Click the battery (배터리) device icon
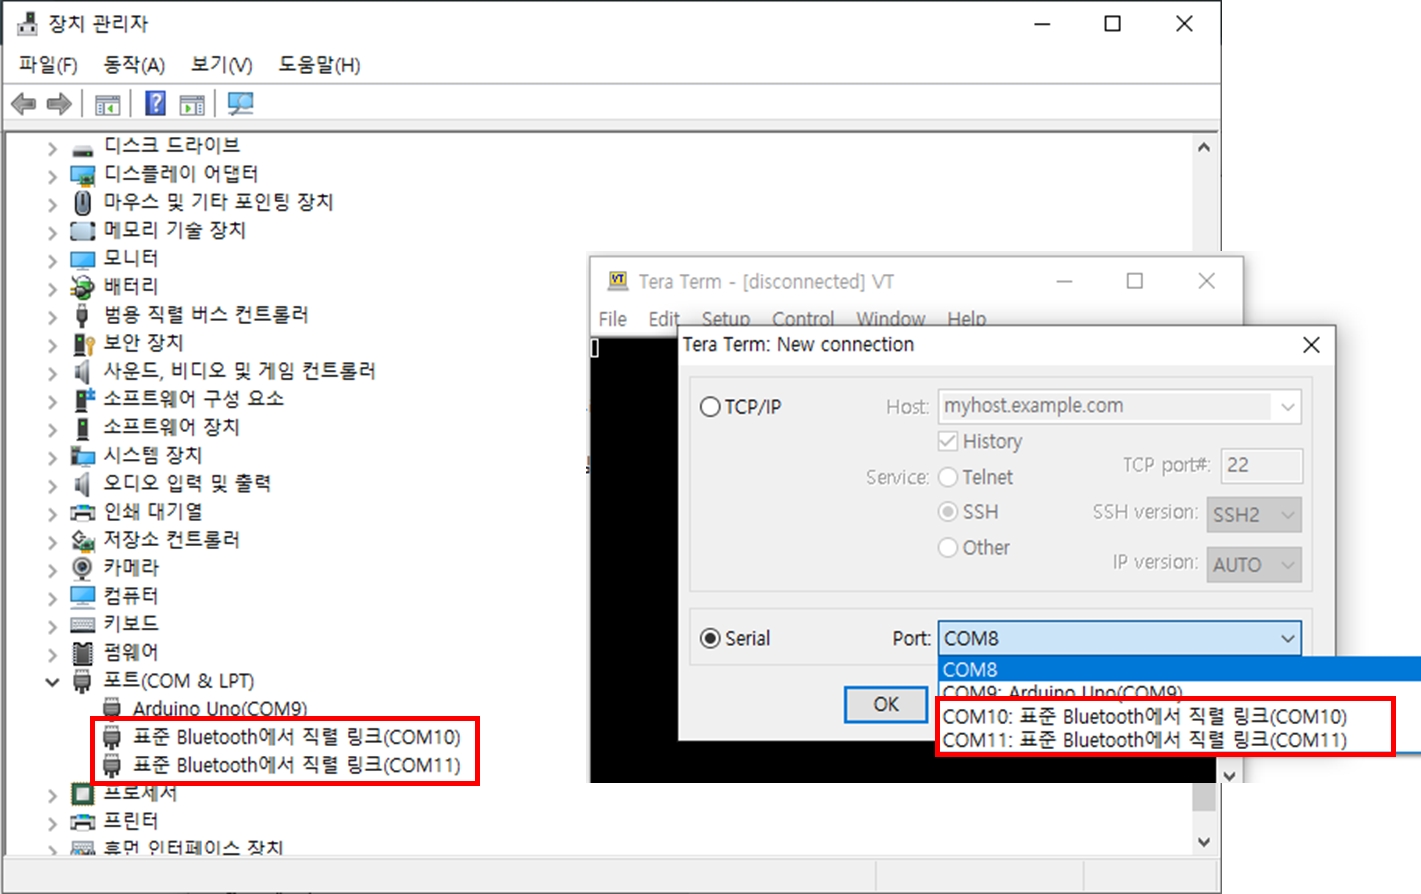 click(82, 286)
